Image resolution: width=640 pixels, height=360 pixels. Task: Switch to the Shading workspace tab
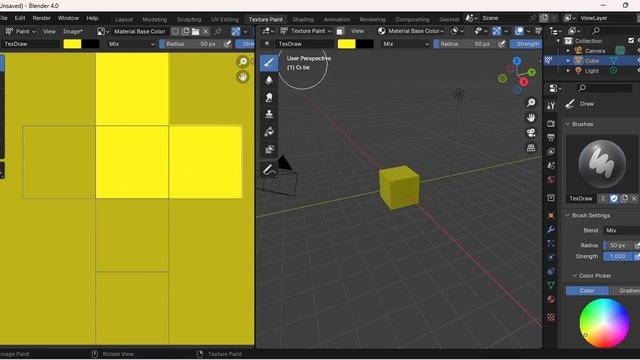tap(303, 19)
